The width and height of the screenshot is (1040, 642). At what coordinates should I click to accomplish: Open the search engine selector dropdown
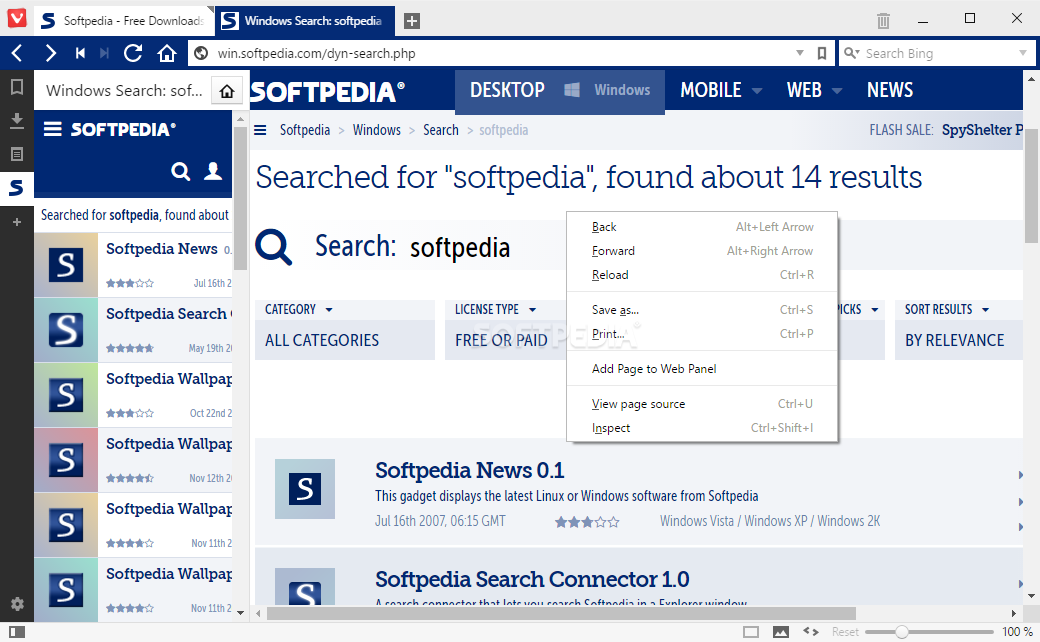852,53
